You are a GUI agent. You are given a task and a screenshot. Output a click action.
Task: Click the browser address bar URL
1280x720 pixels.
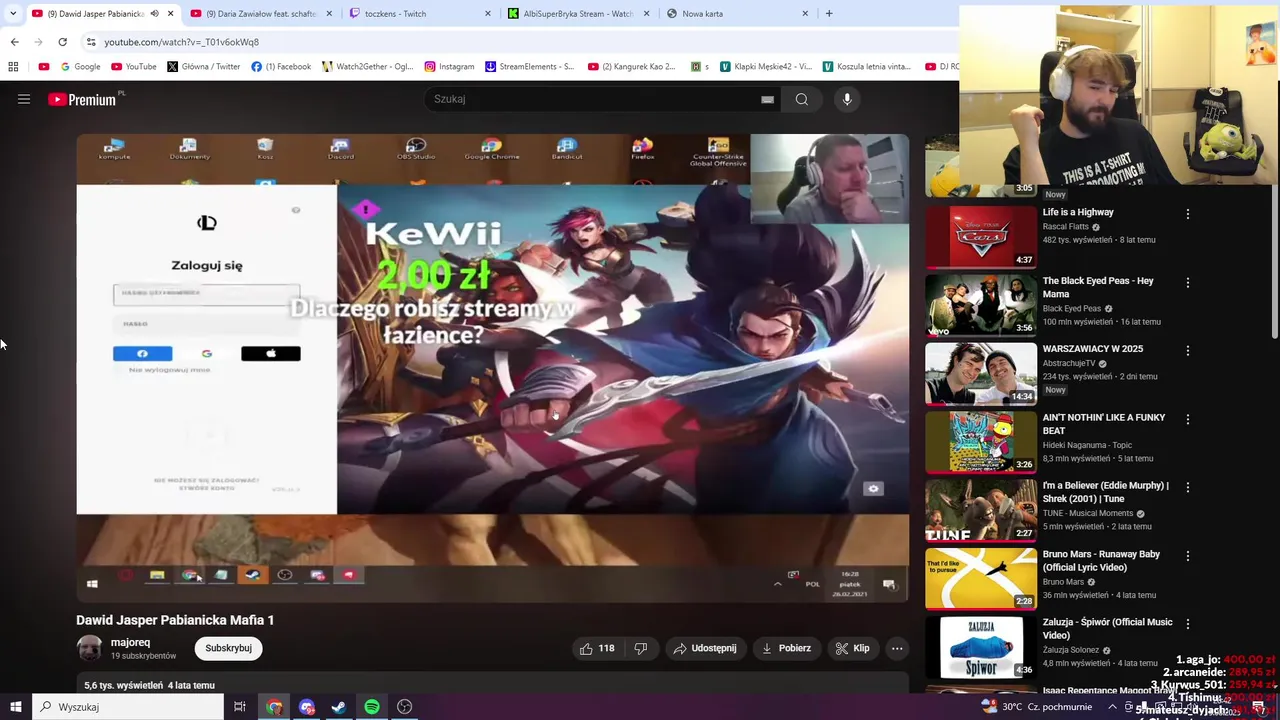pyautogui.click(x=181, y=42)
